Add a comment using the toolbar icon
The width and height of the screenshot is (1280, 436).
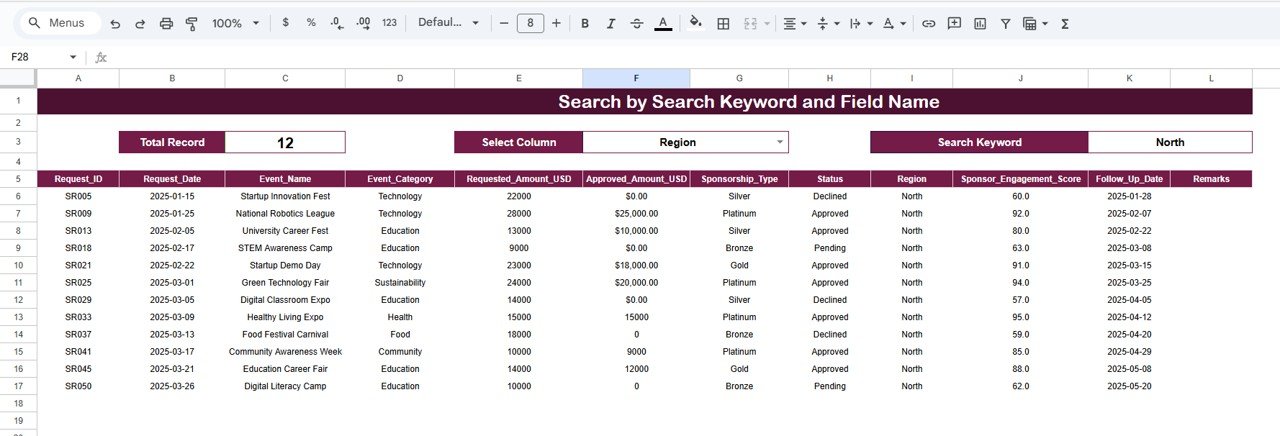pos(954,23)
